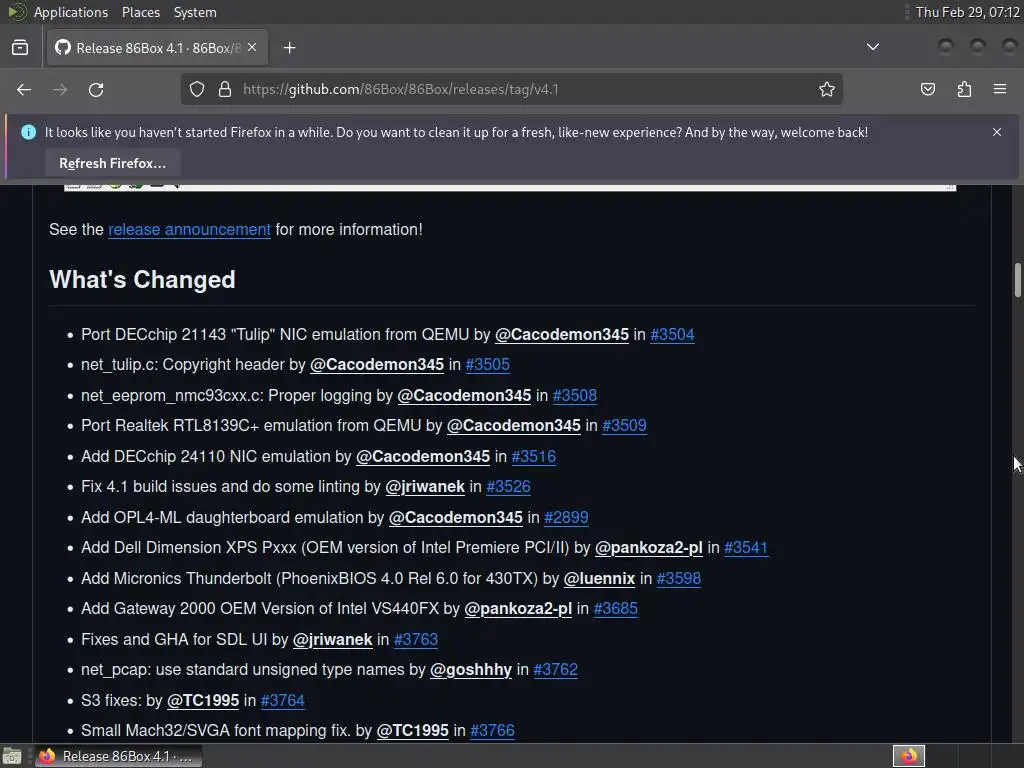Switch to Firefox in the bottom taskbar
This screenshot has width=1024, height=768.
(118, 756)
